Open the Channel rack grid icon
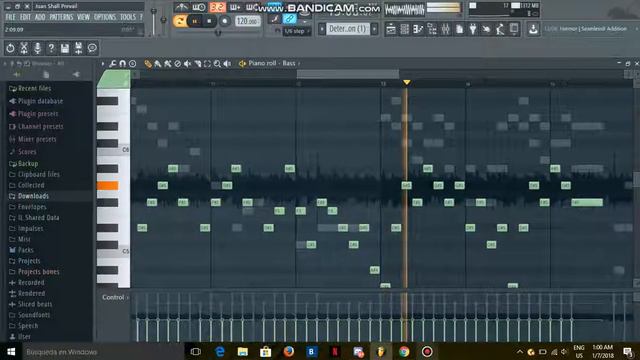Viewport: 640px width, 360px height. [404, 29]
